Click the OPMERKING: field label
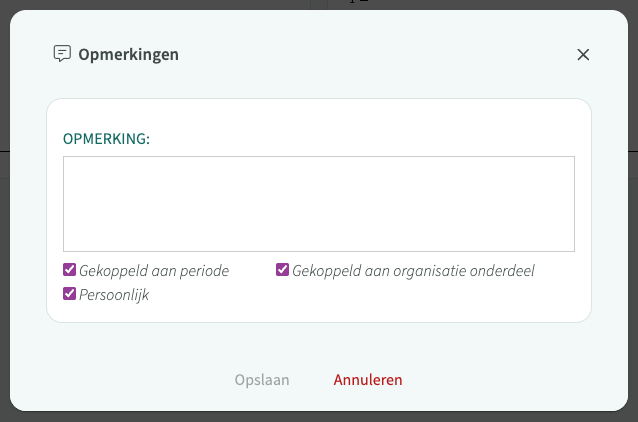This screenshot has height=422, width=638. coord(106,138)
